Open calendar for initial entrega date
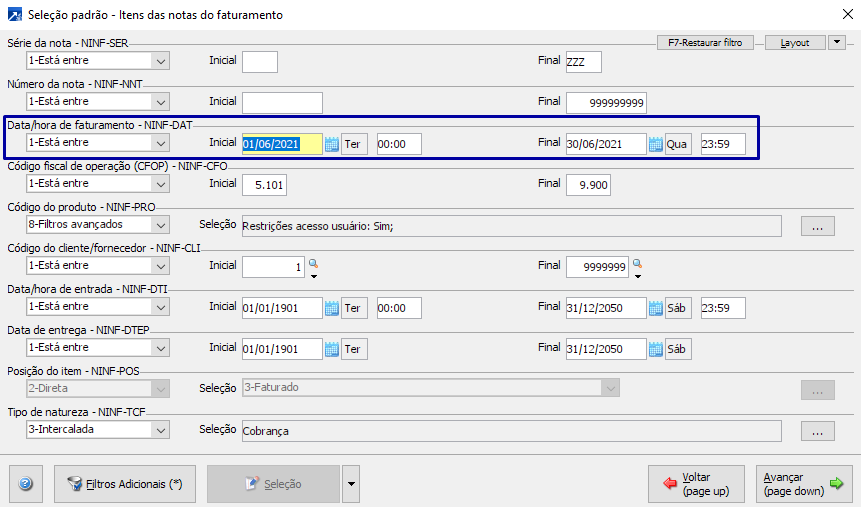This screenshot has width=861, height=507. (332, 349)
